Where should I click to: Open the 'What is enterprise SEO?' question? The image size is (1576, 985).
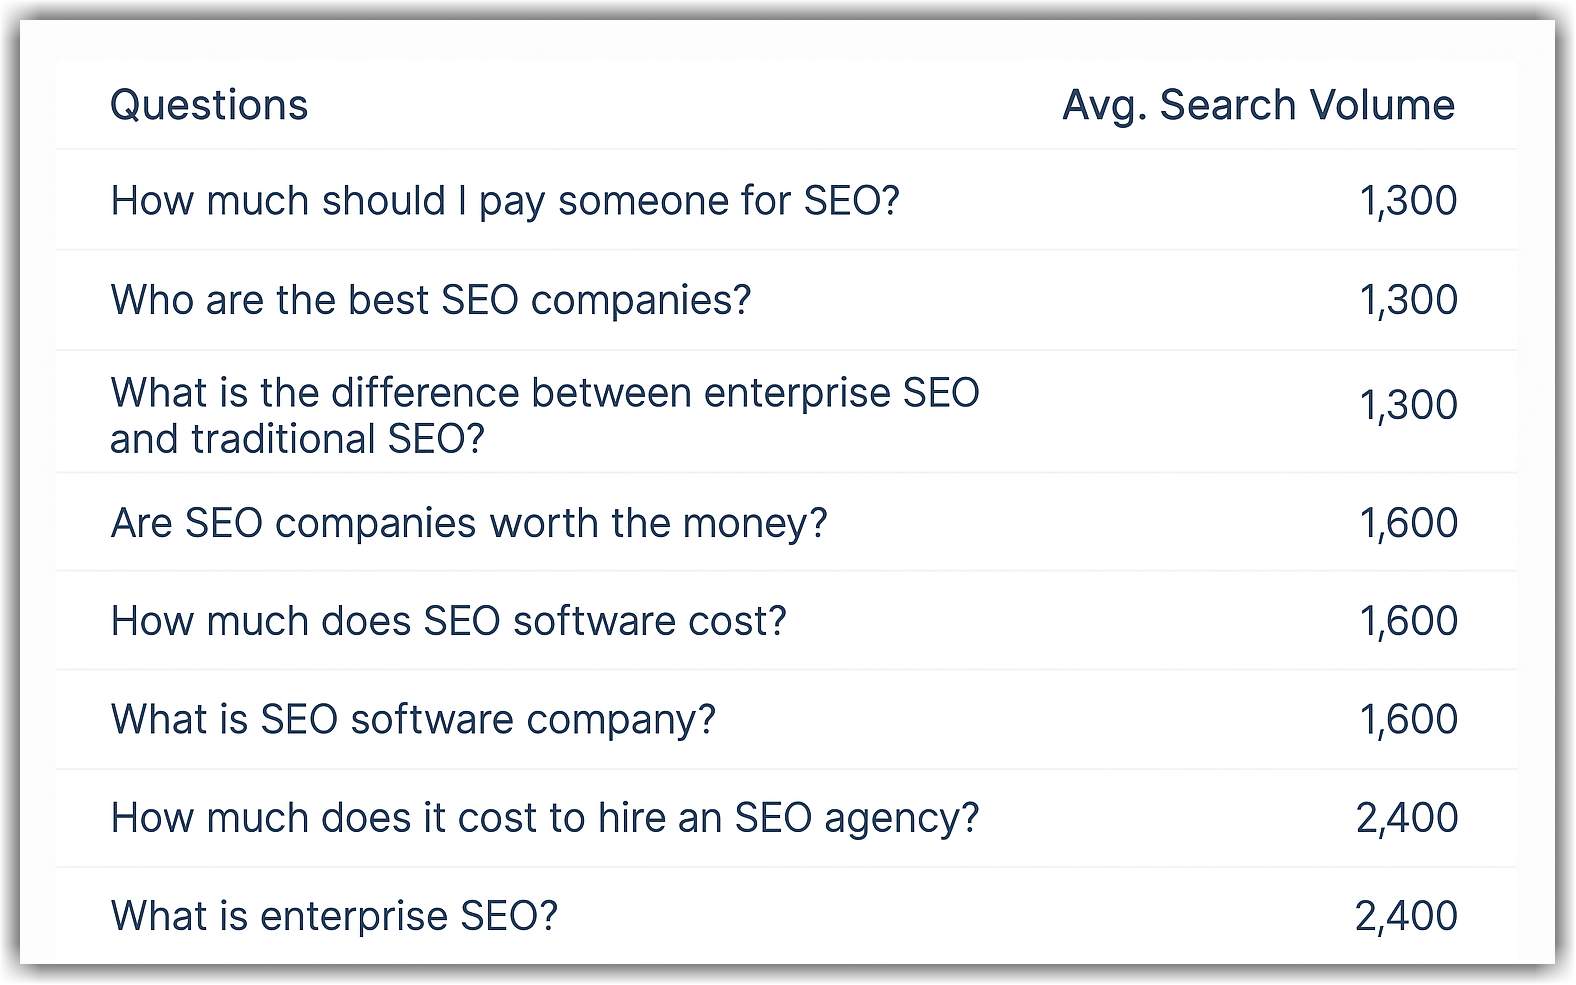(x=334, y=916)
